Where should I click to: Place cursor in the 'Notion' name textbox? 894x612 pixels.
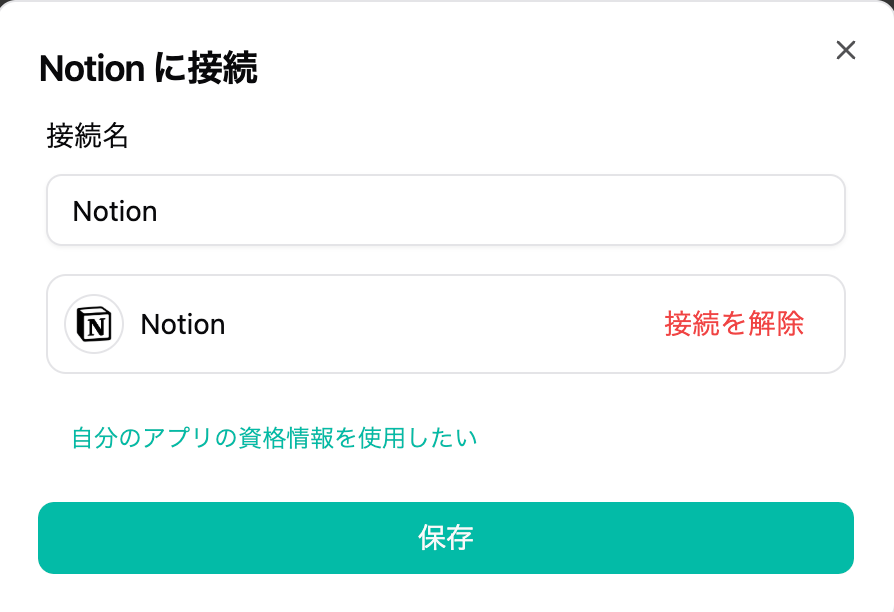tap(445, 211)
